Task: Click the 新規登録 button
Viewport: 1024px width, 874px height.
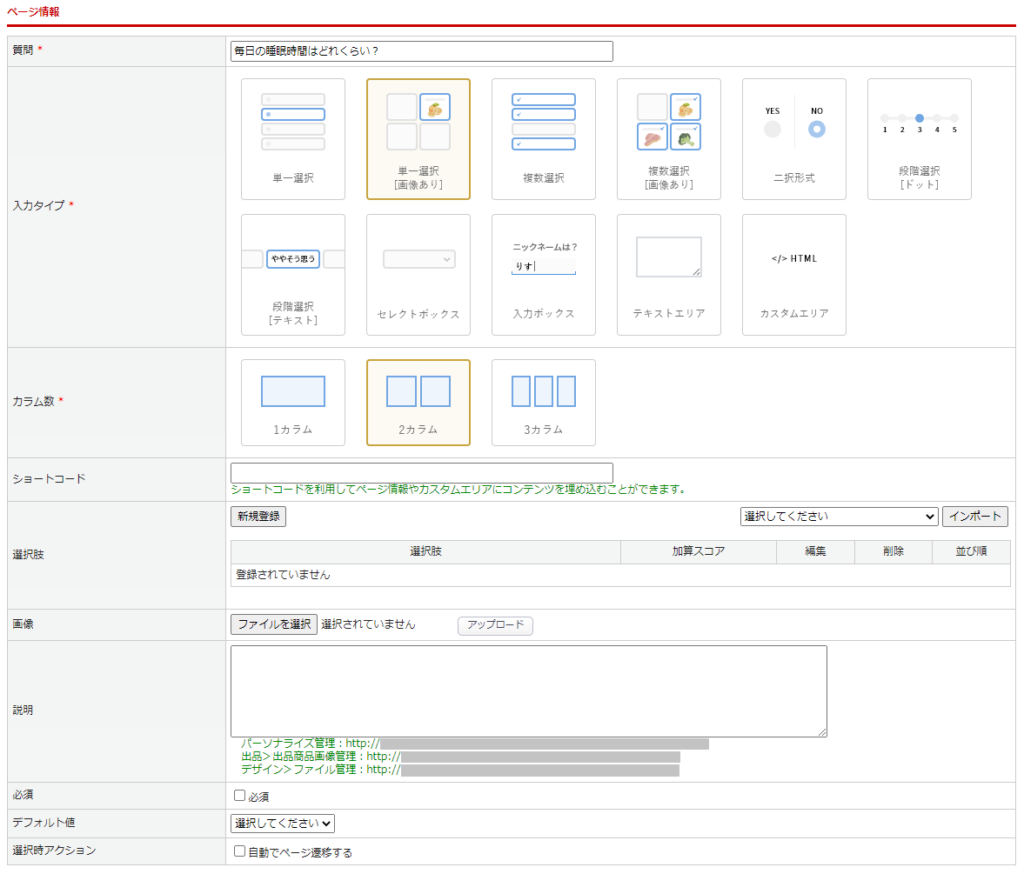Action: click(258, 517)
